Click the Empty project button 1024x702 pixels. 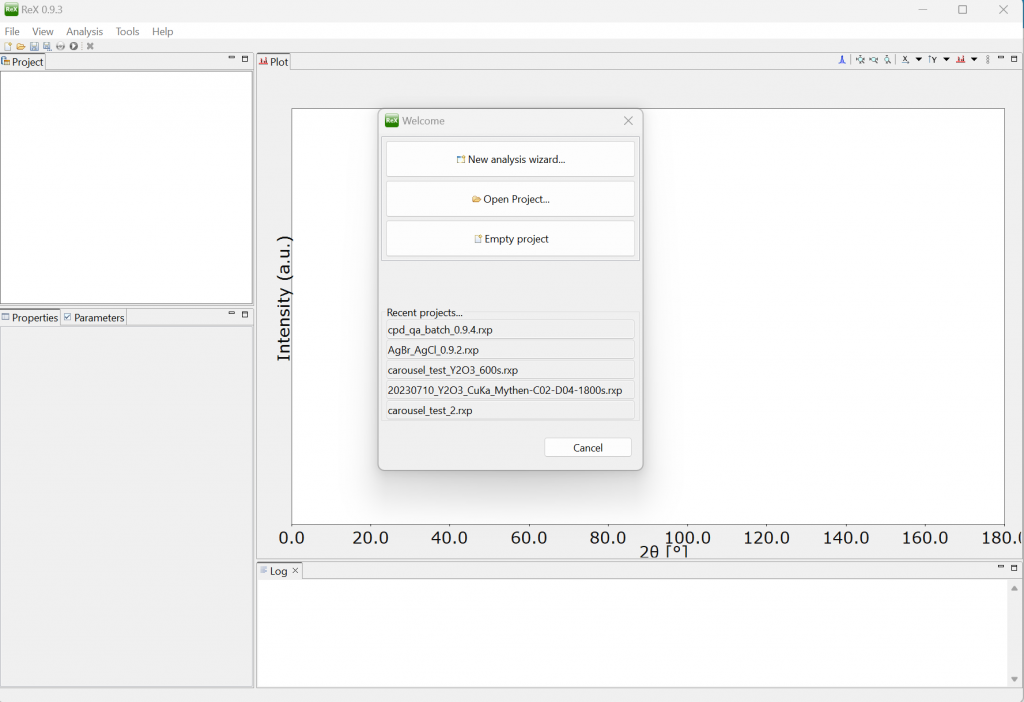510,239
